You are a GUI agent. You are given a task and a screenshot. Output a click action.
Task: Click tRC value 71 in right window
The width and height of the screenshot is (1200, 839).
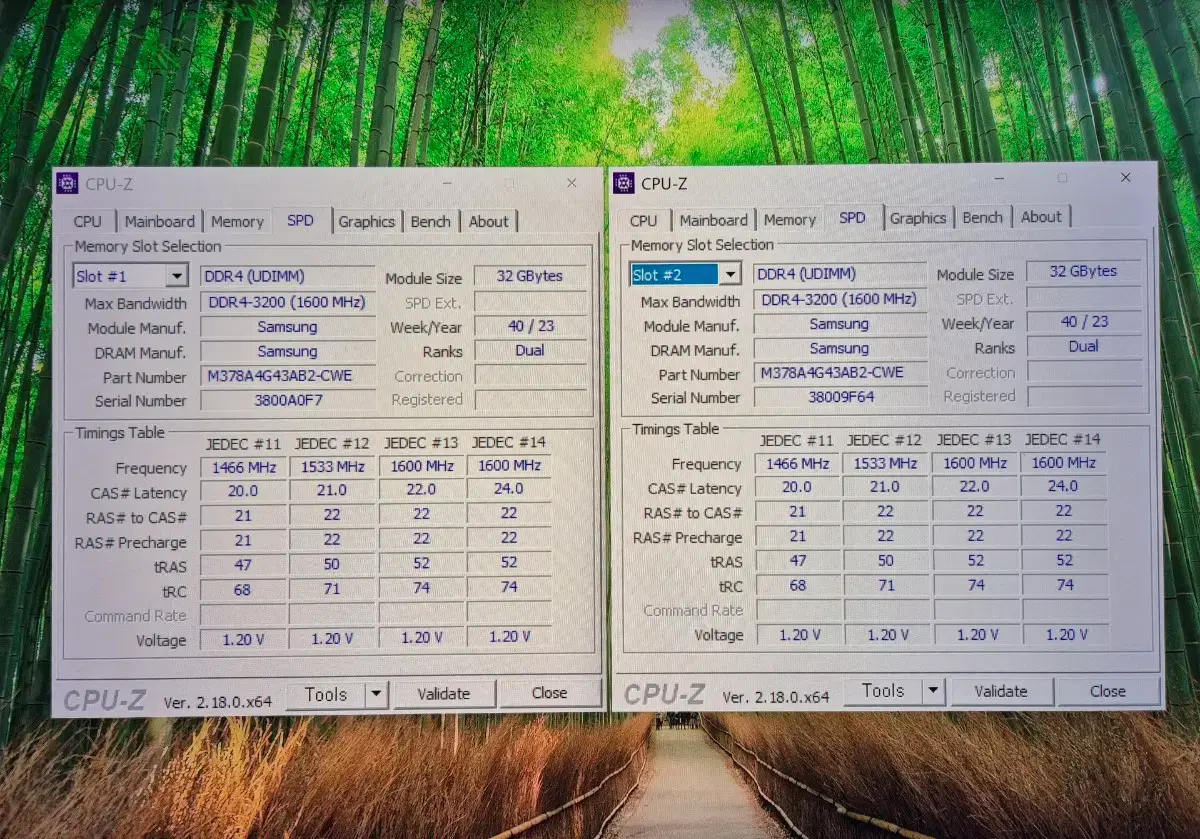tap(886, 585)
